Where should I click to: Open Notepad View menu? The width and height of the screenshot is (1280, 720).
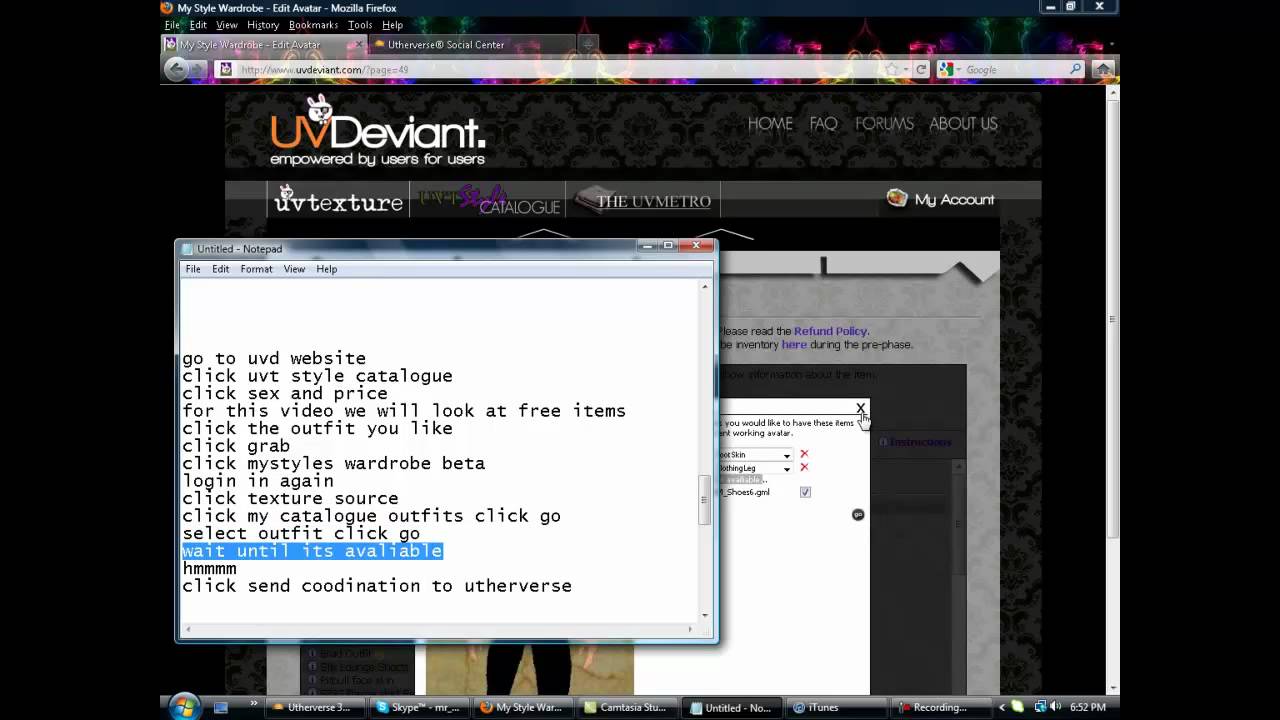tap(294, 269)
